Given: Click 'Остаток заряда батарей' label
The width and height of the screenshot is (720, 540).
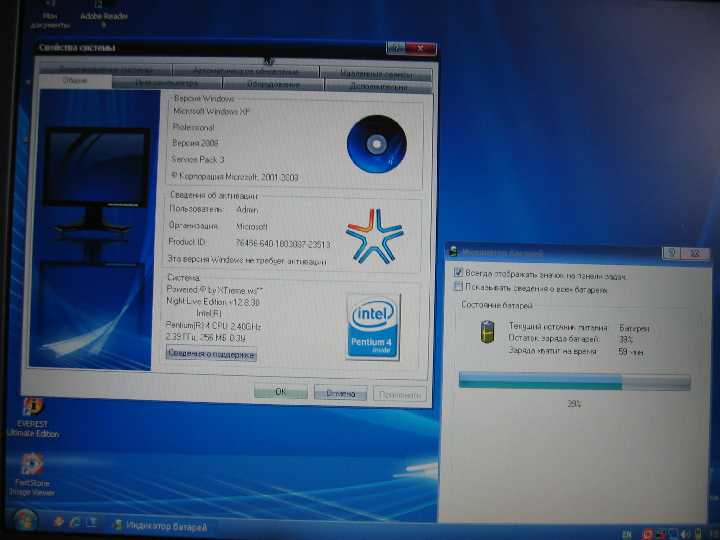Looking at the screenshot, I should (x=553, y=338).
